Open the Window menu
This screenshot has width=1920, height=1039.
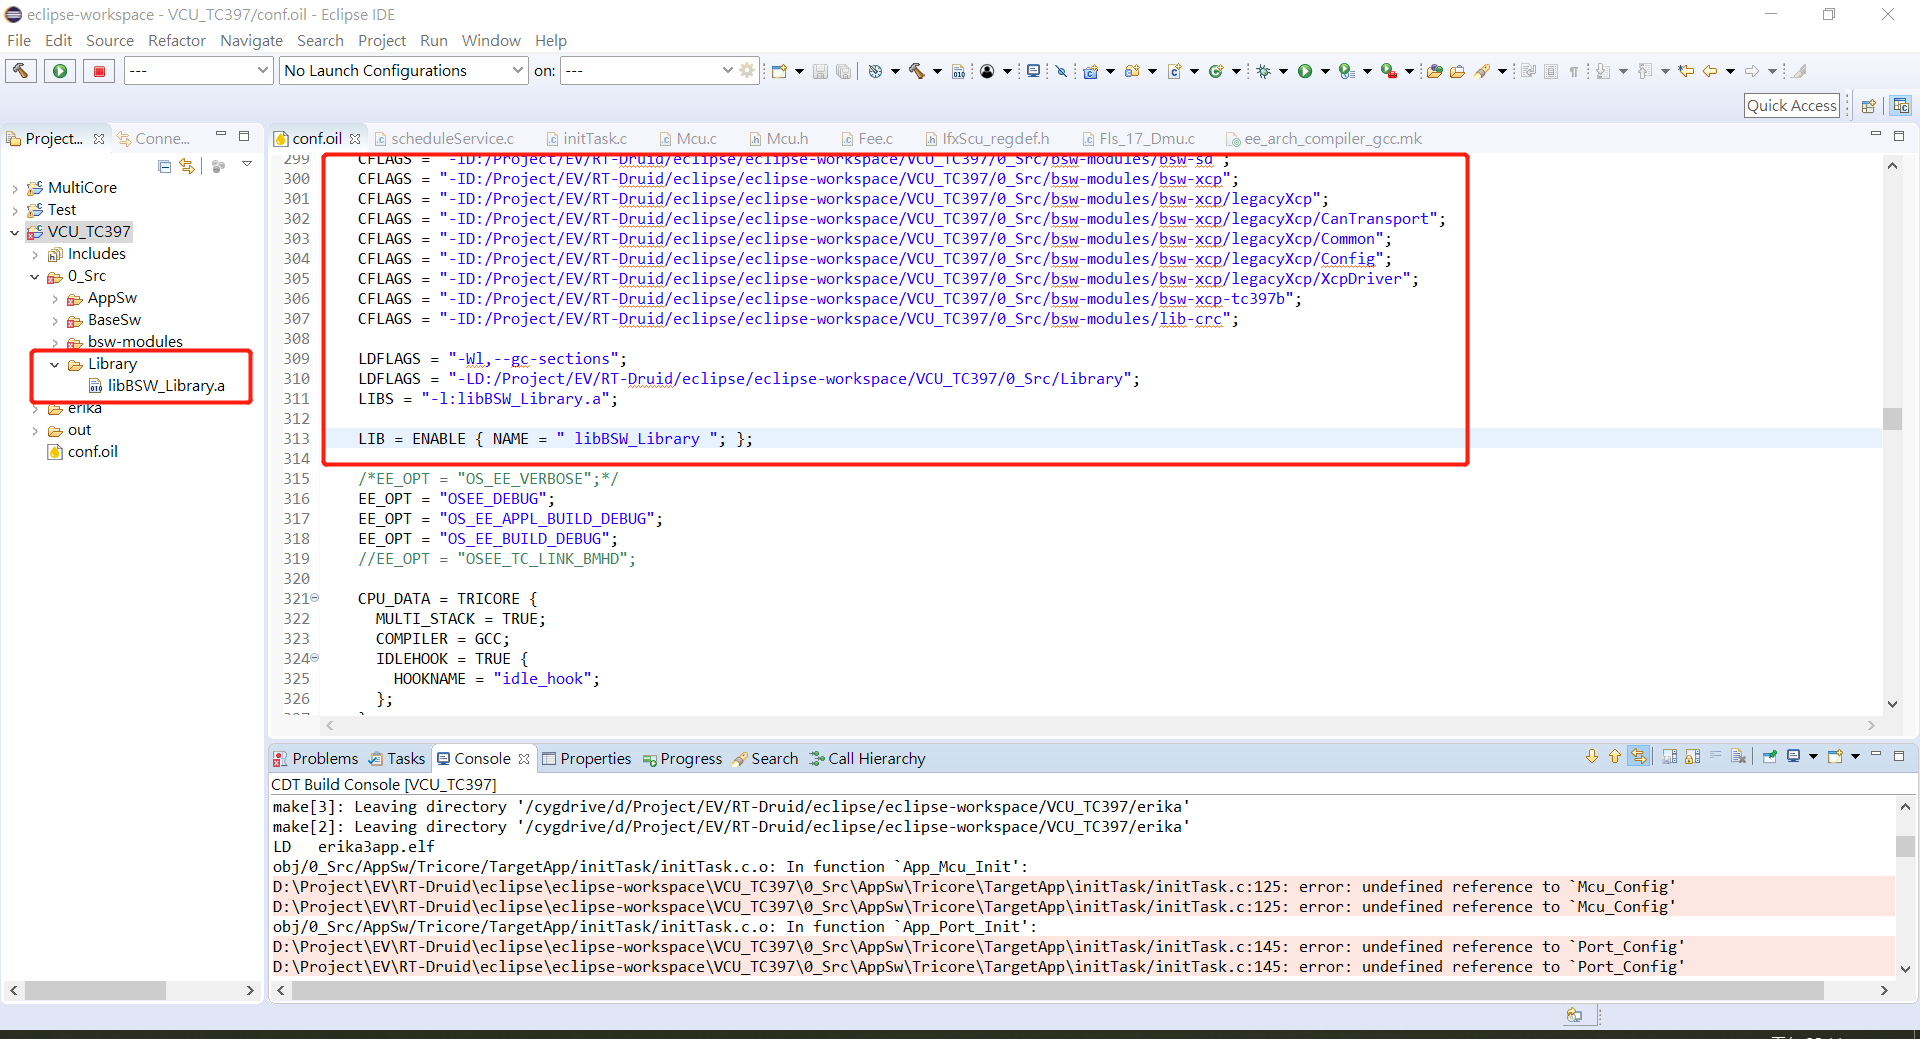(491, 40)
